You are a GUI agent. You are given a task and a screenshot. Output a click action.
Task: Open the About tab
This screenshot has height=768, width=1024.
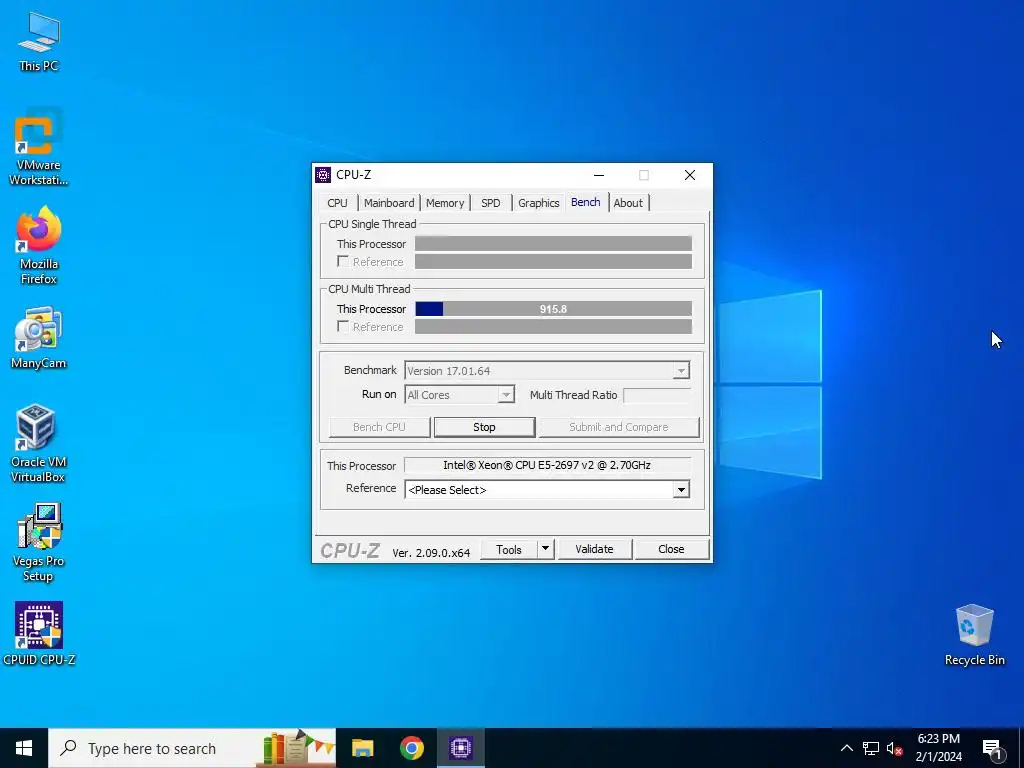[x=628, y=203]
